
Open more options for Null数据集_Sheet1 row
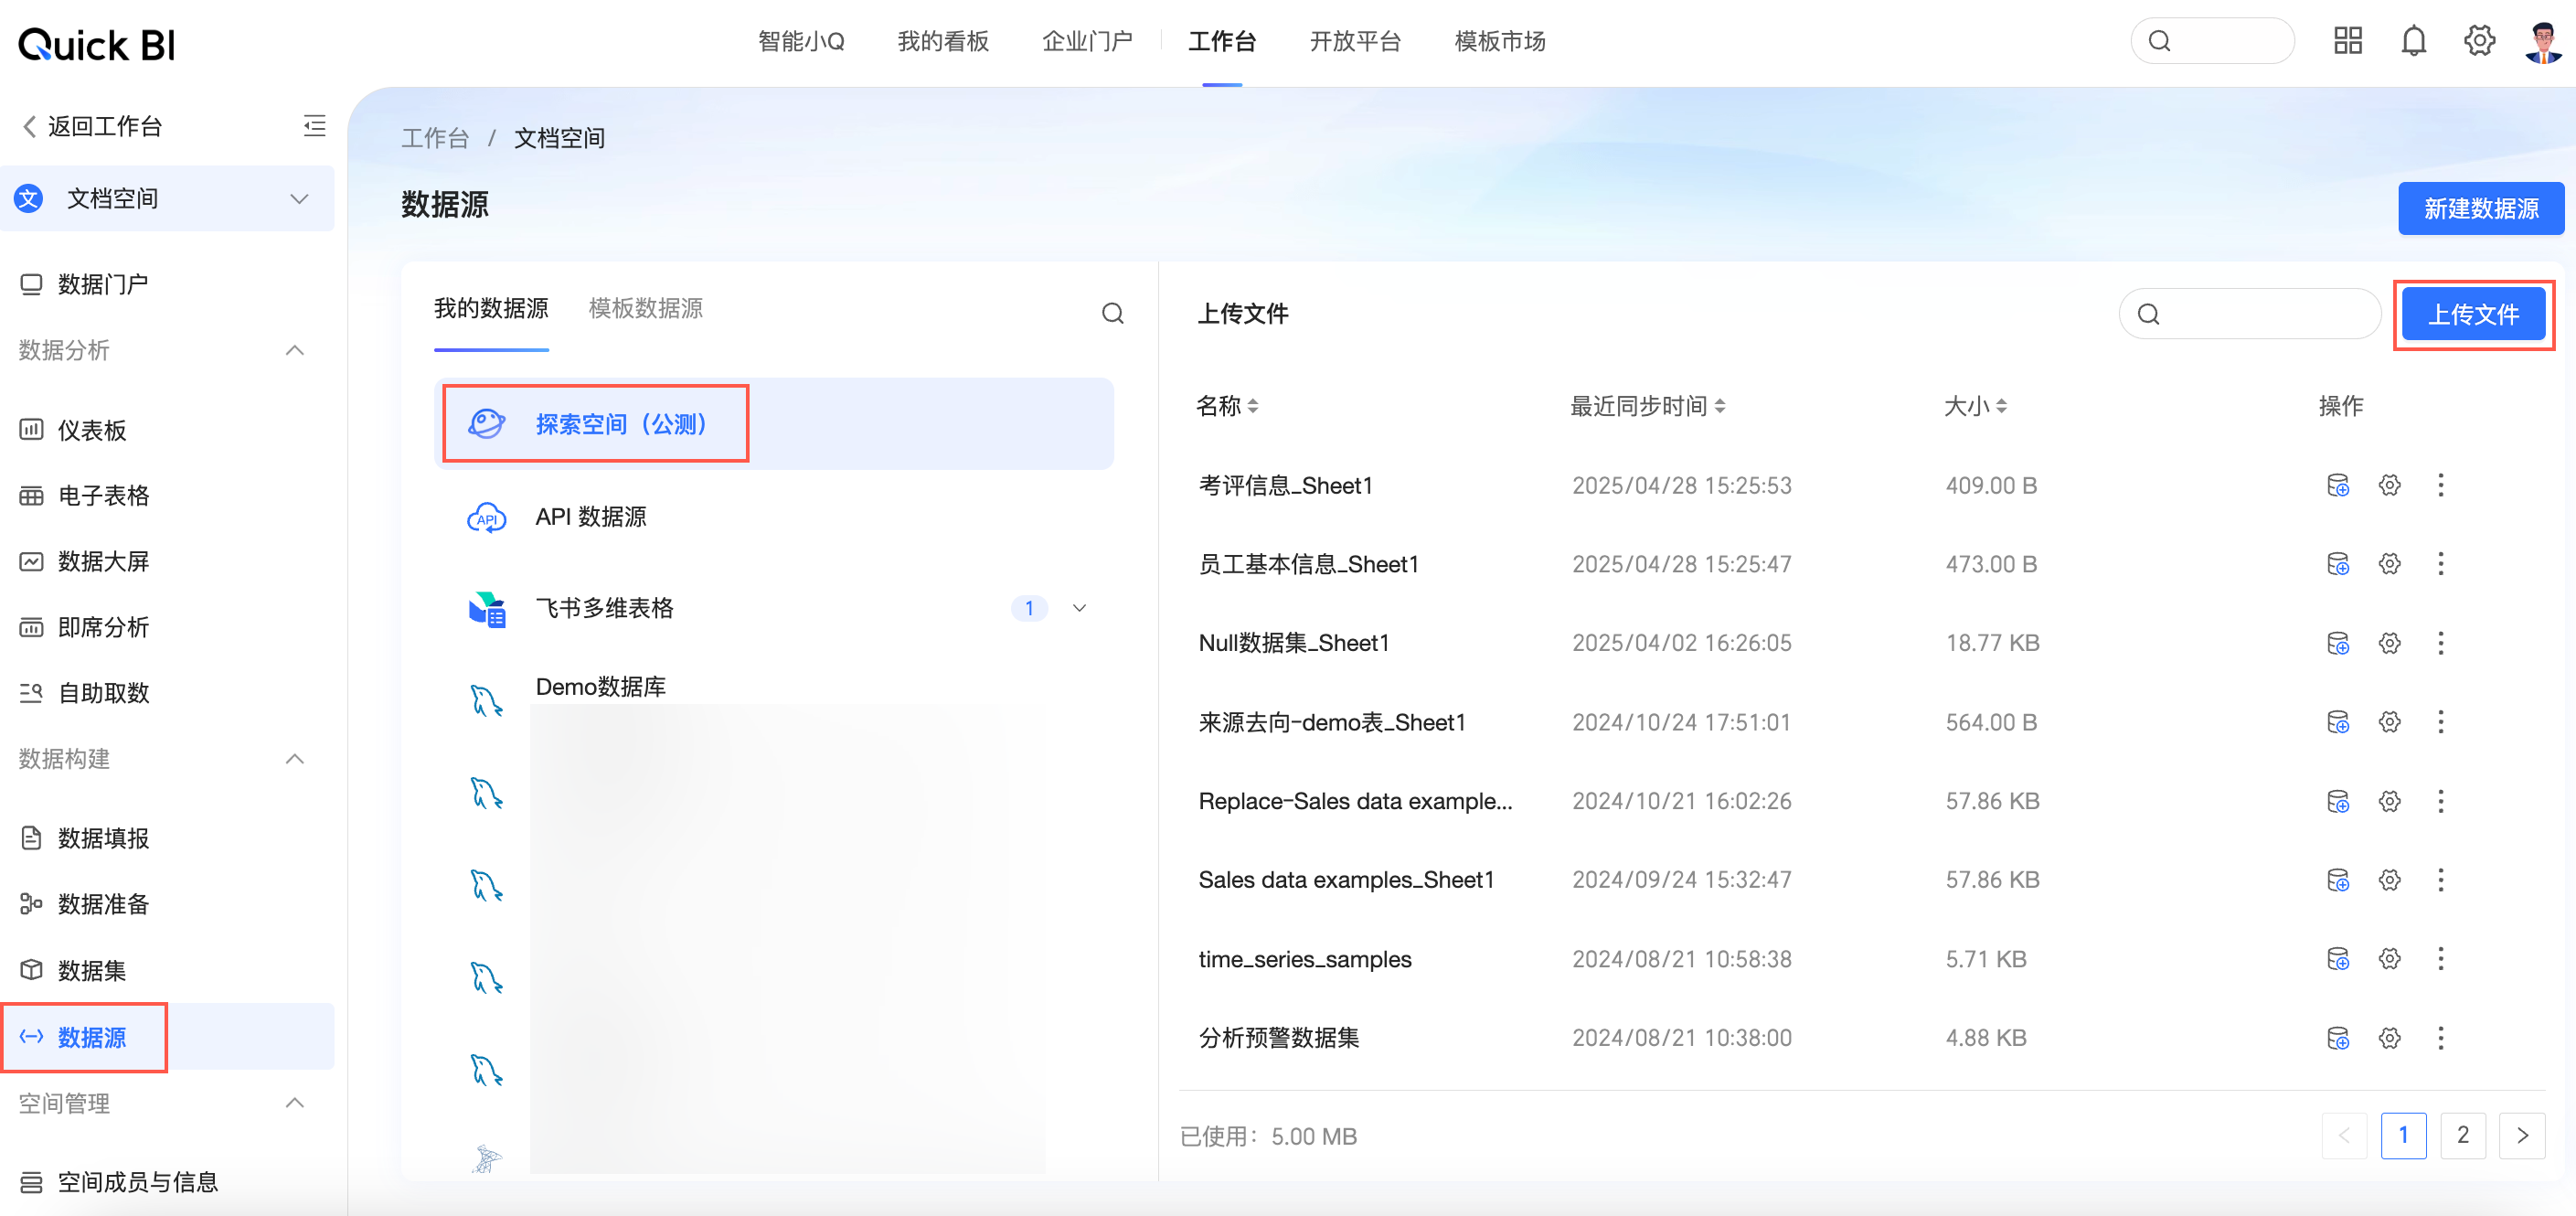point(2440,643)
